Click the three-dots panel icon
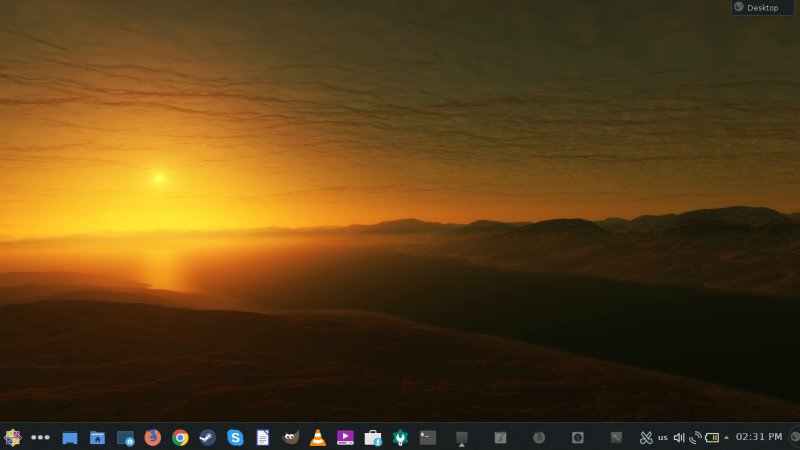Image resolution: width=800 pixels, height=450 pixels. coord(40,437)
